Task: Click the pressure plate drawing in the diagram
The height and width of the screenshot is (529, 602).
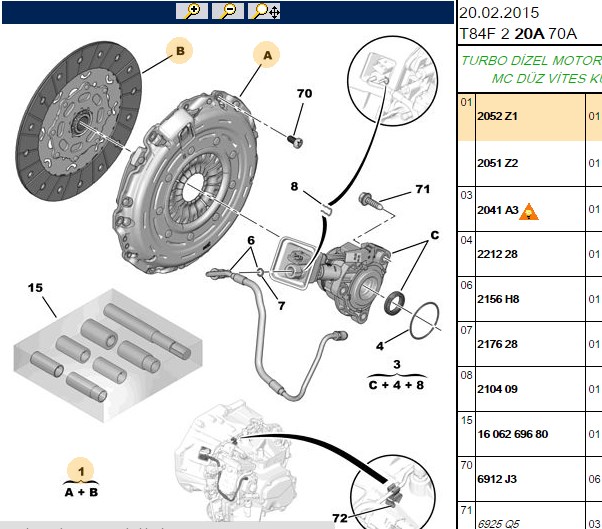Action: [x=185, y=182]
